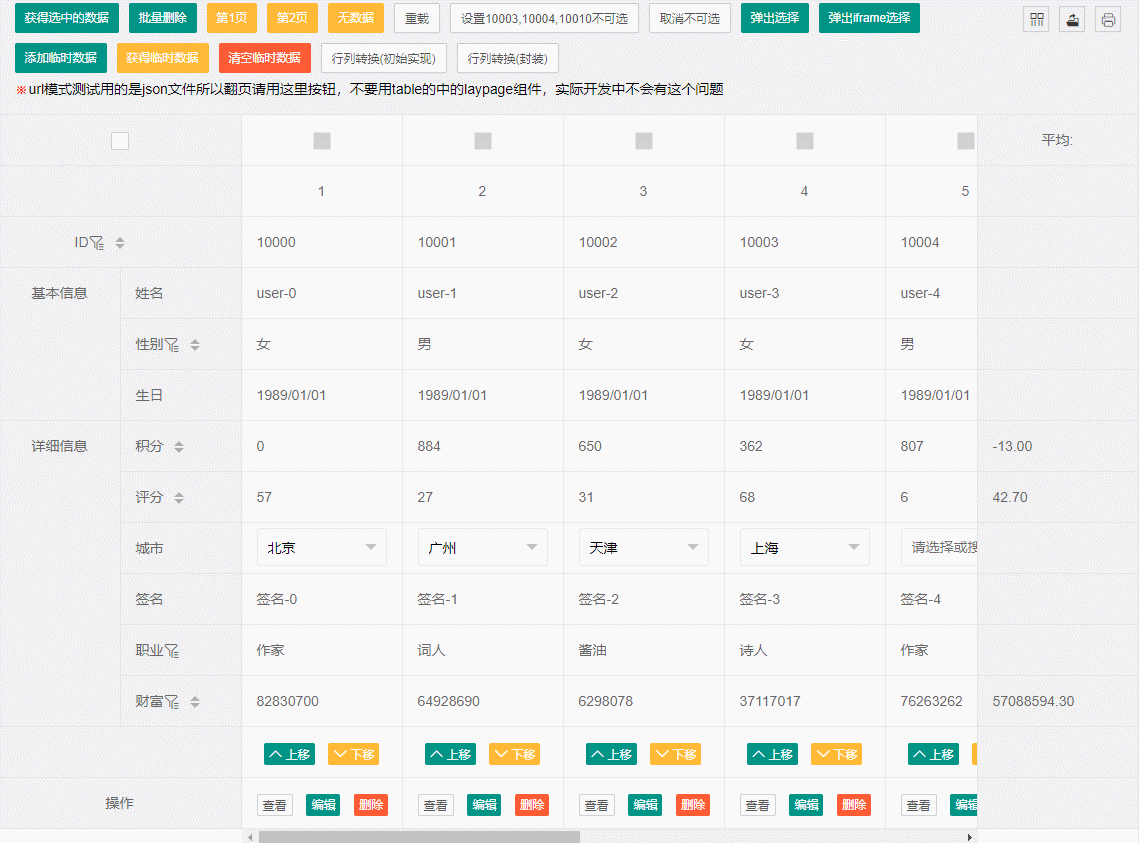Click 批量删除 button

pos(163,18)
